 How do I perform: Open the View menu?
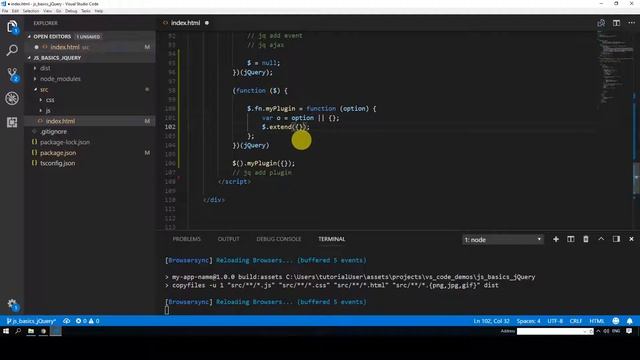(47, 11)
